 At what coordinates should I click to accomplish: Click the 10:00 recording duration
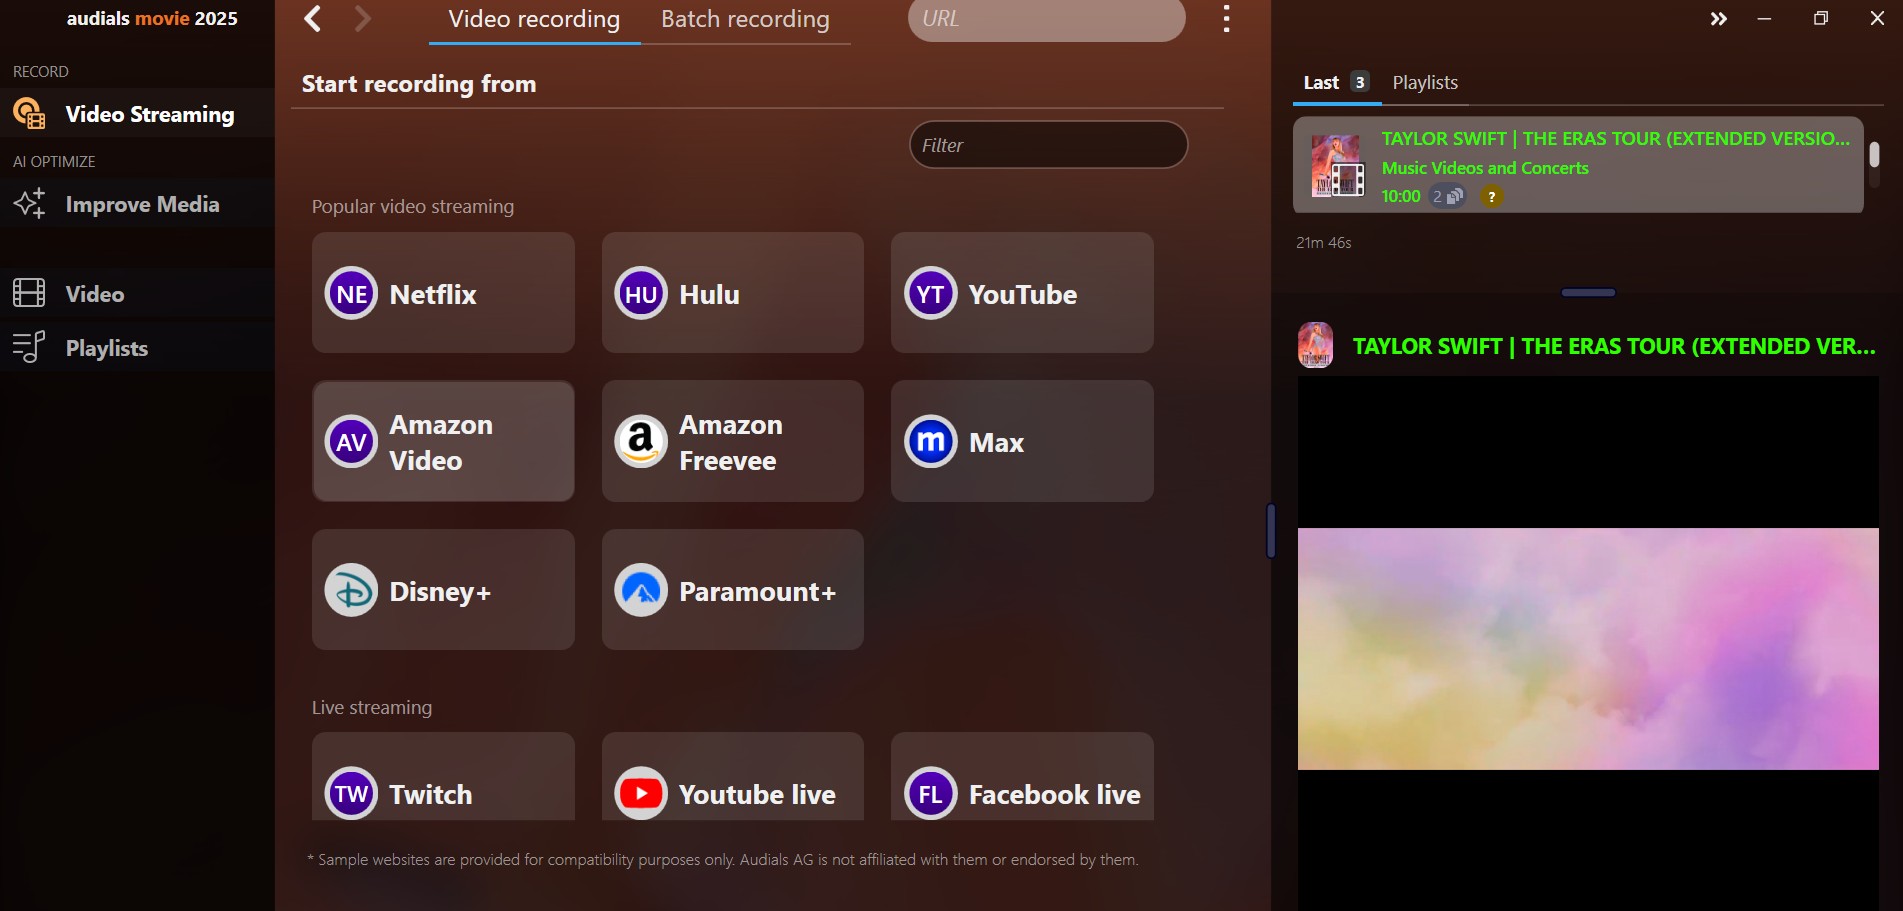tap(1400, 196)
